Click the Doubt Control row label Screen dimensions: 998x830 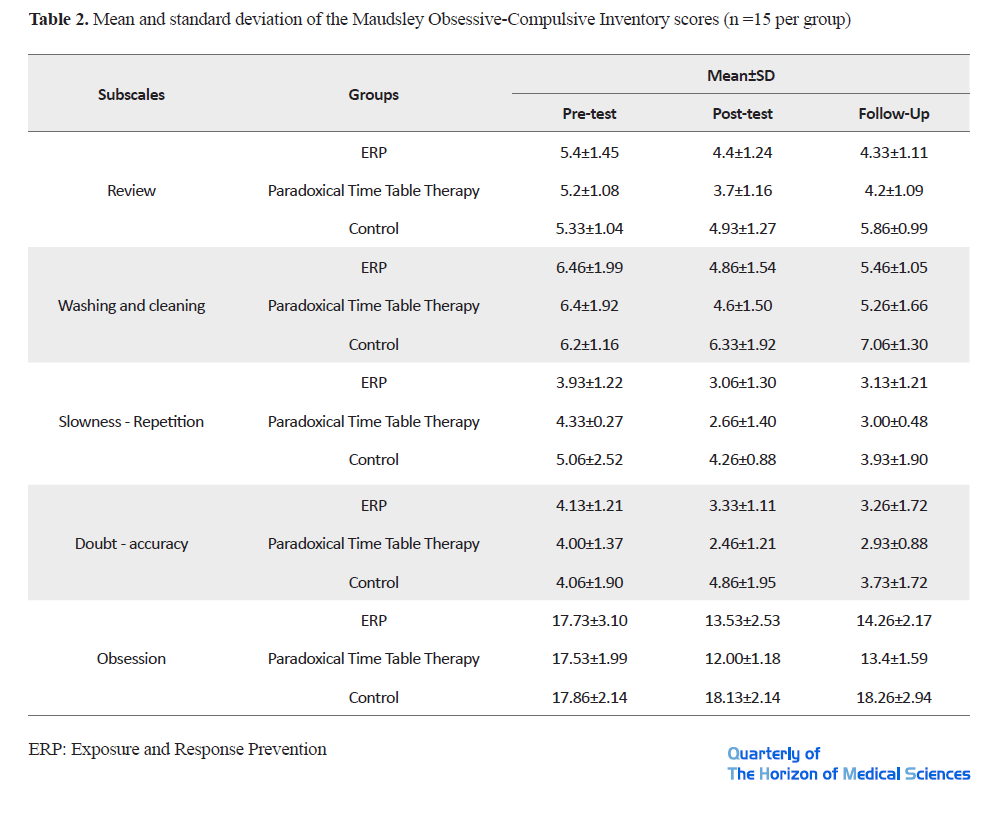pyautogui.click(x=374, y=582)
